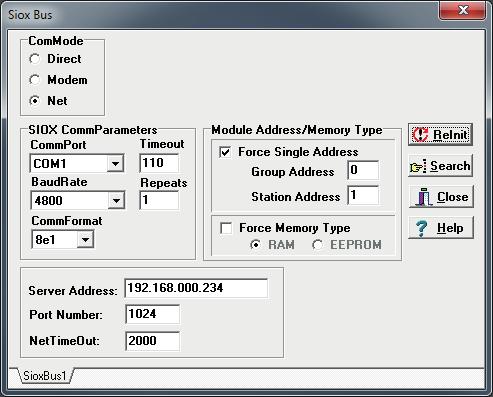This screenshot has width=493, height=397.
Task: Enable Force Memory Type checkbox
Action: 226,228
